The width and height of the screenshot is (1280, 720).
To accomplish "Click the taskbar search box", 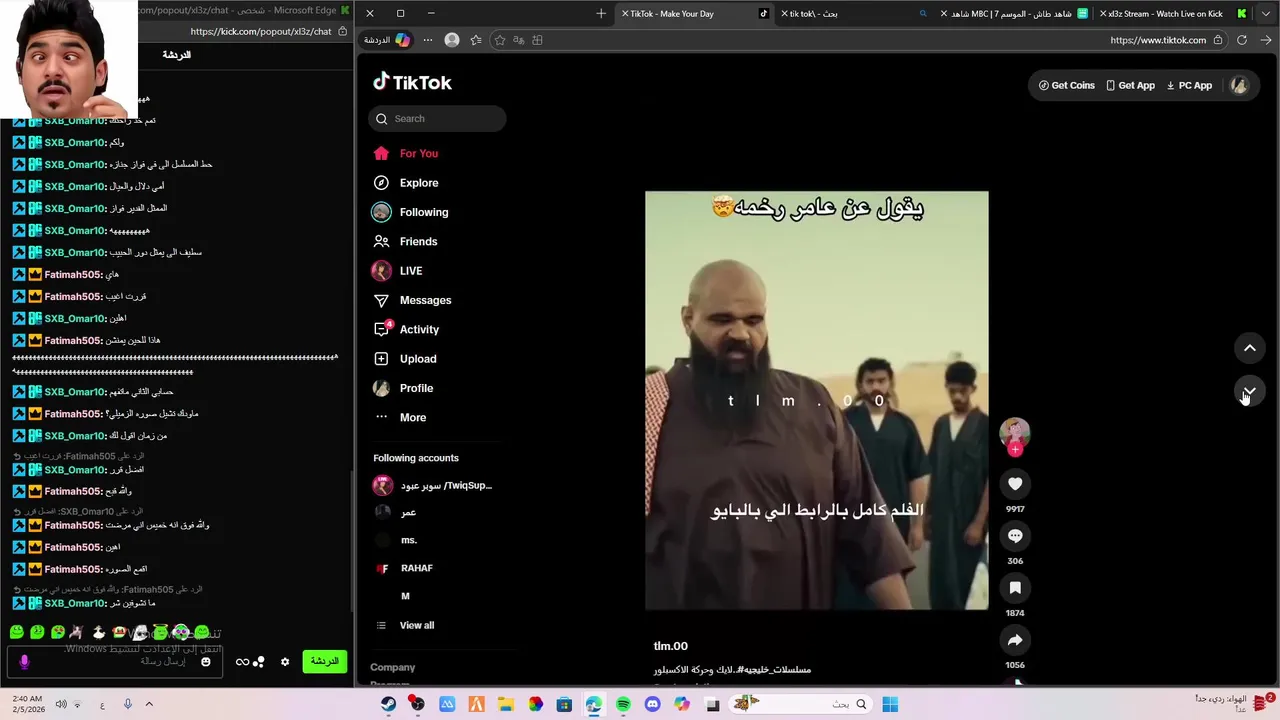I will (x=800, y=704).
